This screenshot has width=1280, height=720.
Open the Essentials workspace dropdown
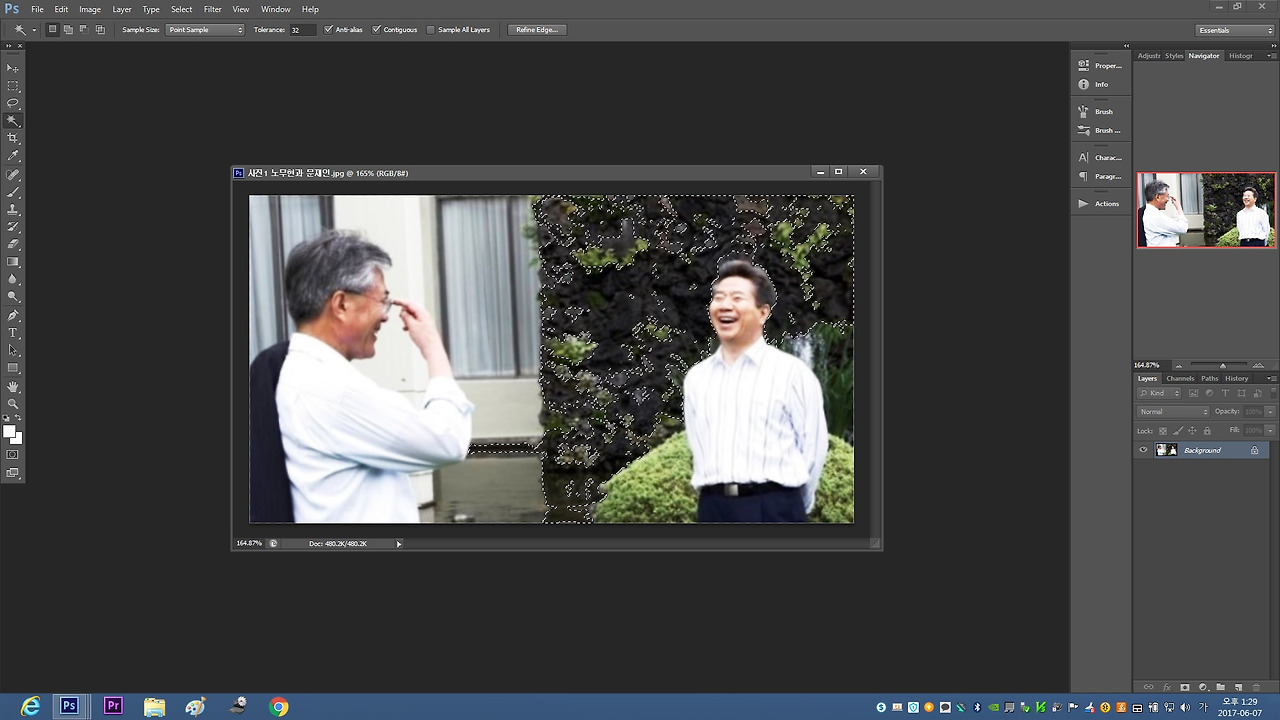[x=1236, y=30]
